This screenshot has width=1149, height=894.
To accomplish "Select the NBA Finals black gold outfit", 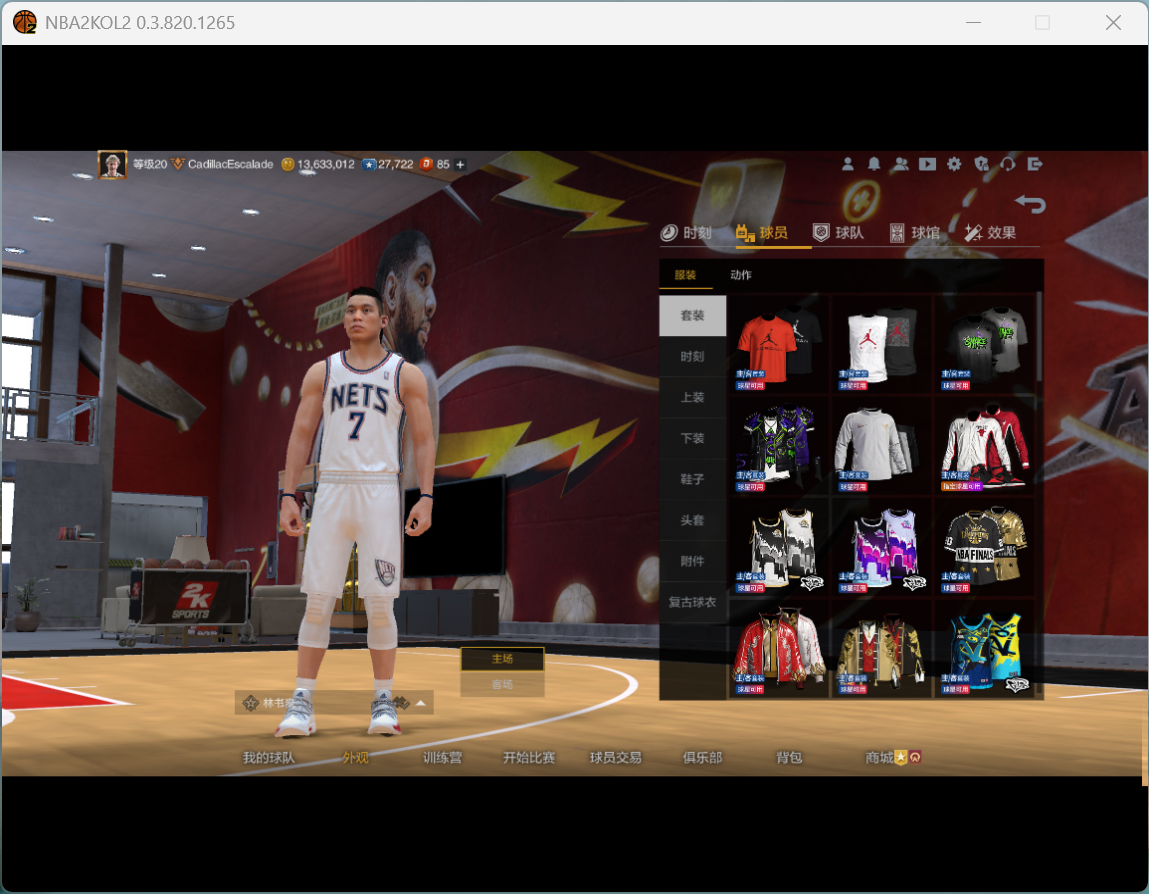I will [985, 547].
